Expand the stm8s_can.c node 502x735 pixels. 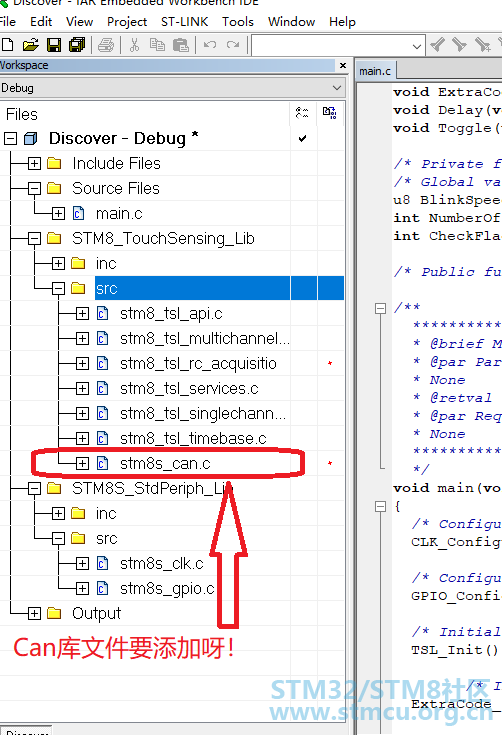(x=82, y=464)
